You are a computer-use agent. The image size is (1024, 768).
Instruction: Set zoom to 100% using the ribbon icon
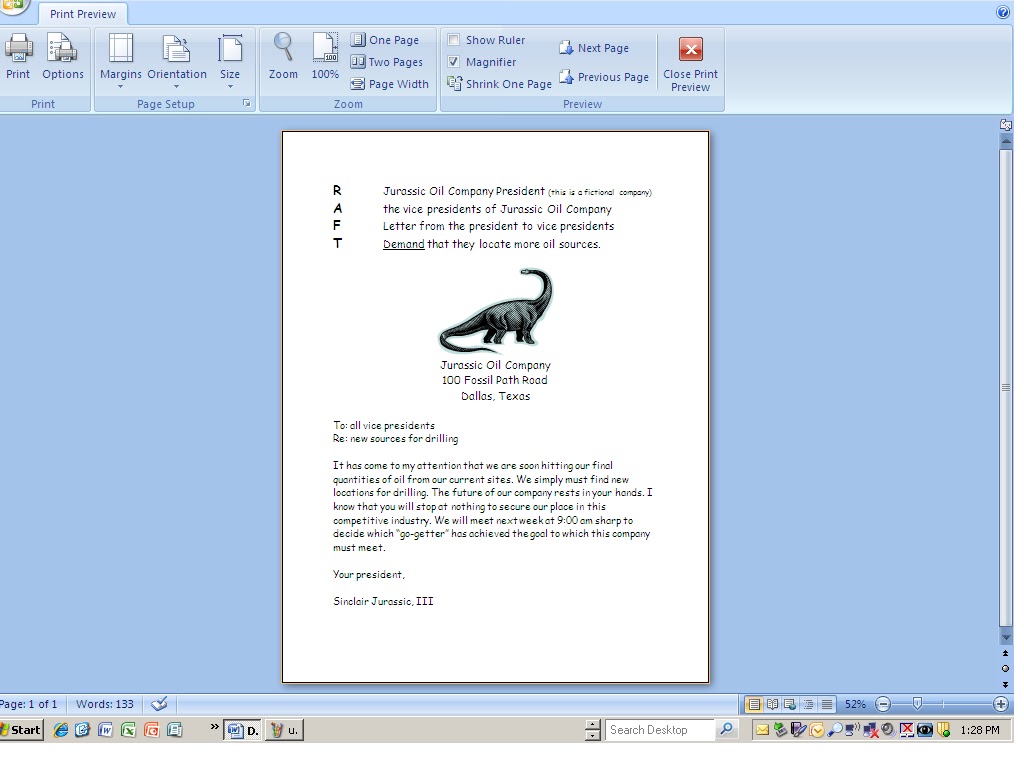click(325, 57)
